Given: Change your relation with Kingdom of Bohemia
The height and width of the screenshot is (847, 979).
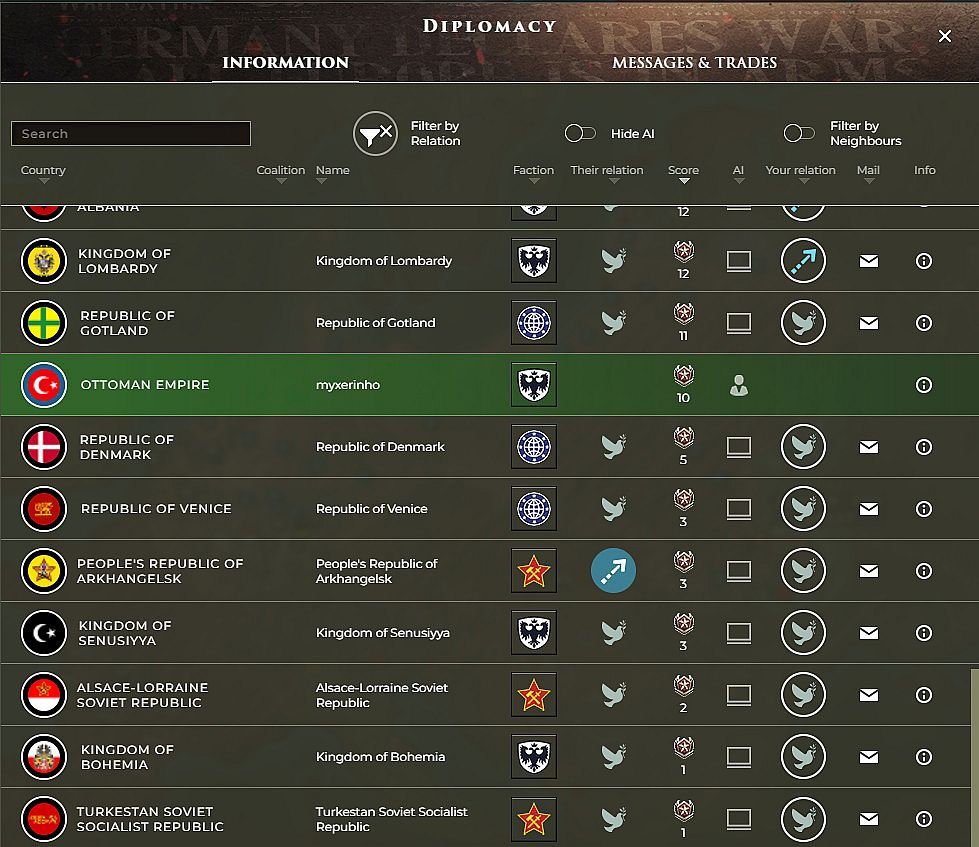Looking at the screenshot, I should 802,757.
